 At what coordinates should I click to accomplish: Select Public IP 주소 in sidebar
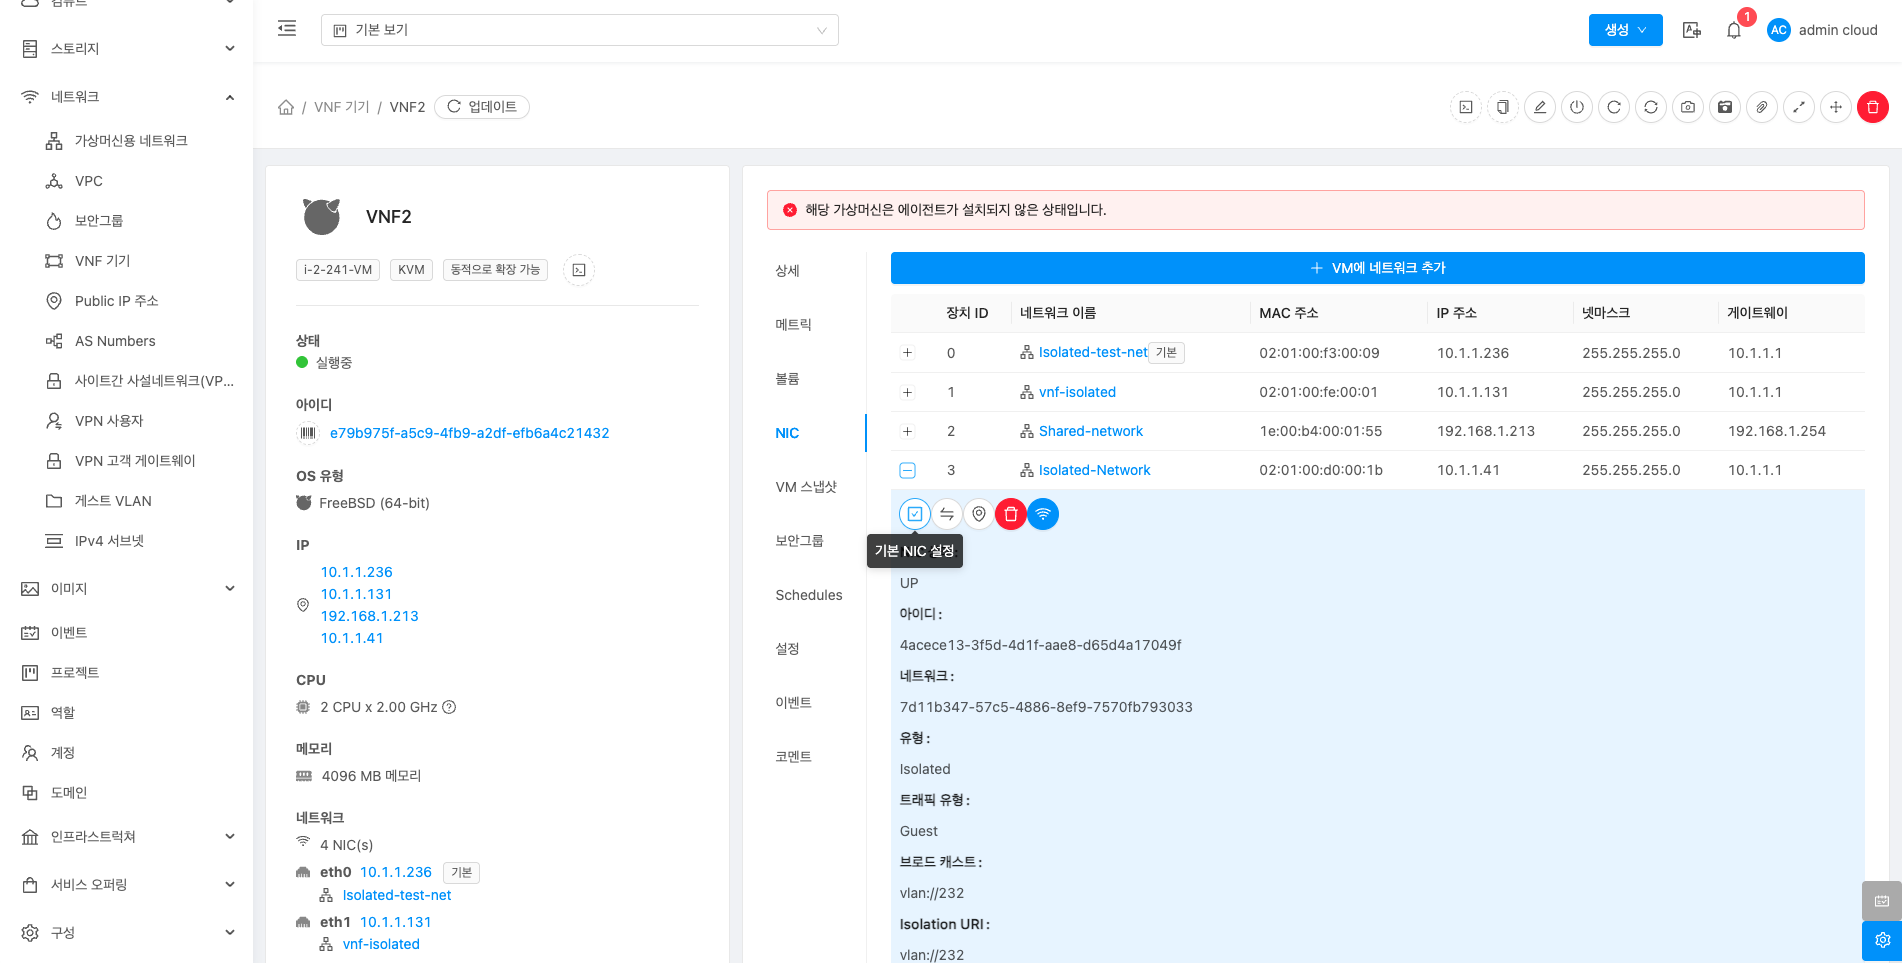click(x=116, y=301)
